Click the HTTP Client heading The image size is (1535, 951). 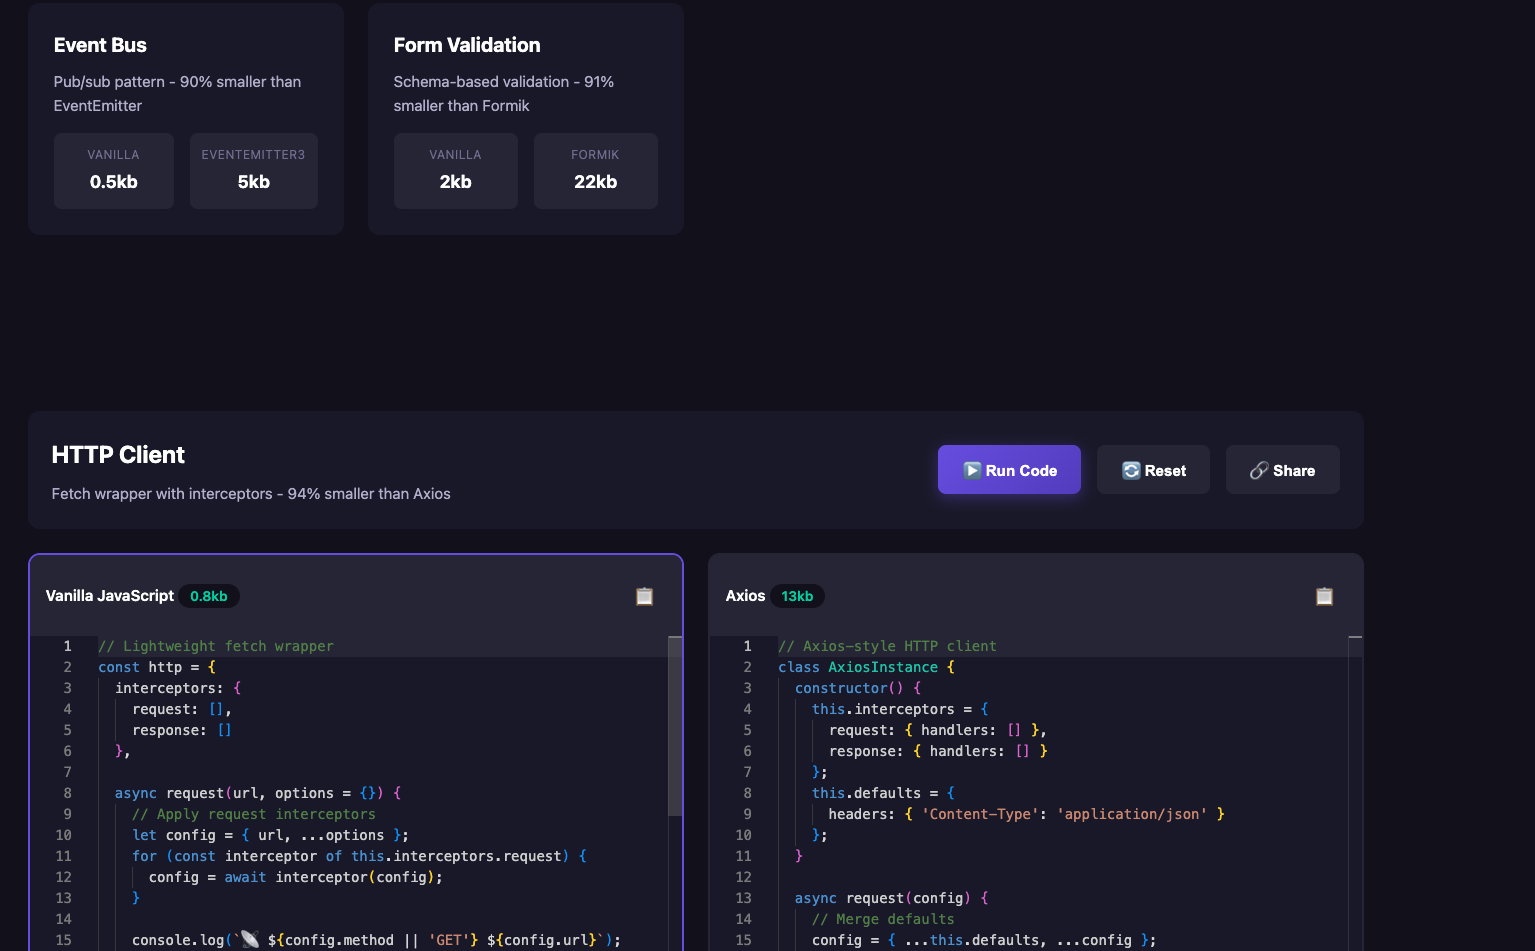coord(118,454)
